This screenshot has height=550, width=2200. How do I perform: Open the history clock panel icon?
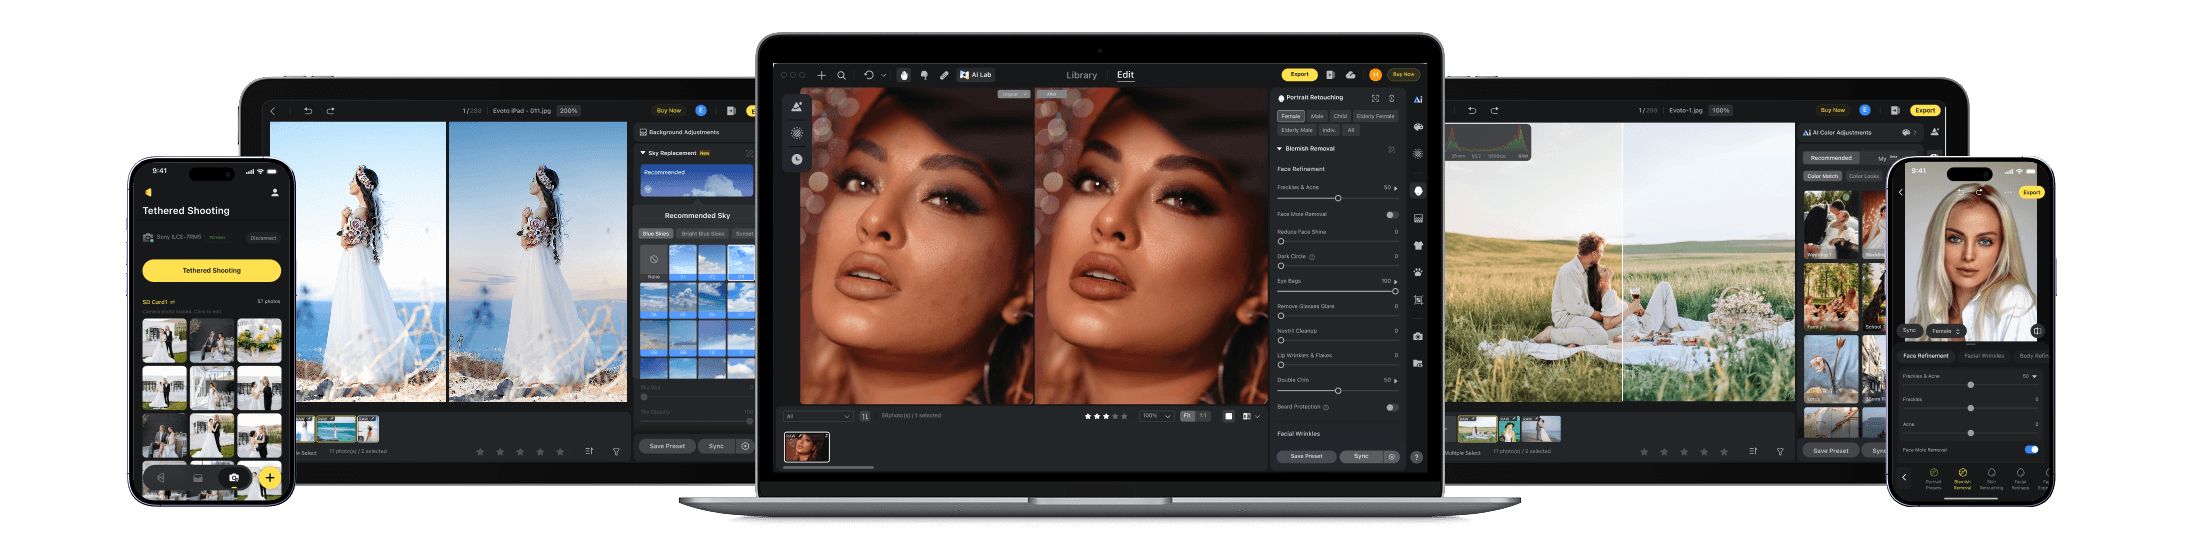pos(797,159)
